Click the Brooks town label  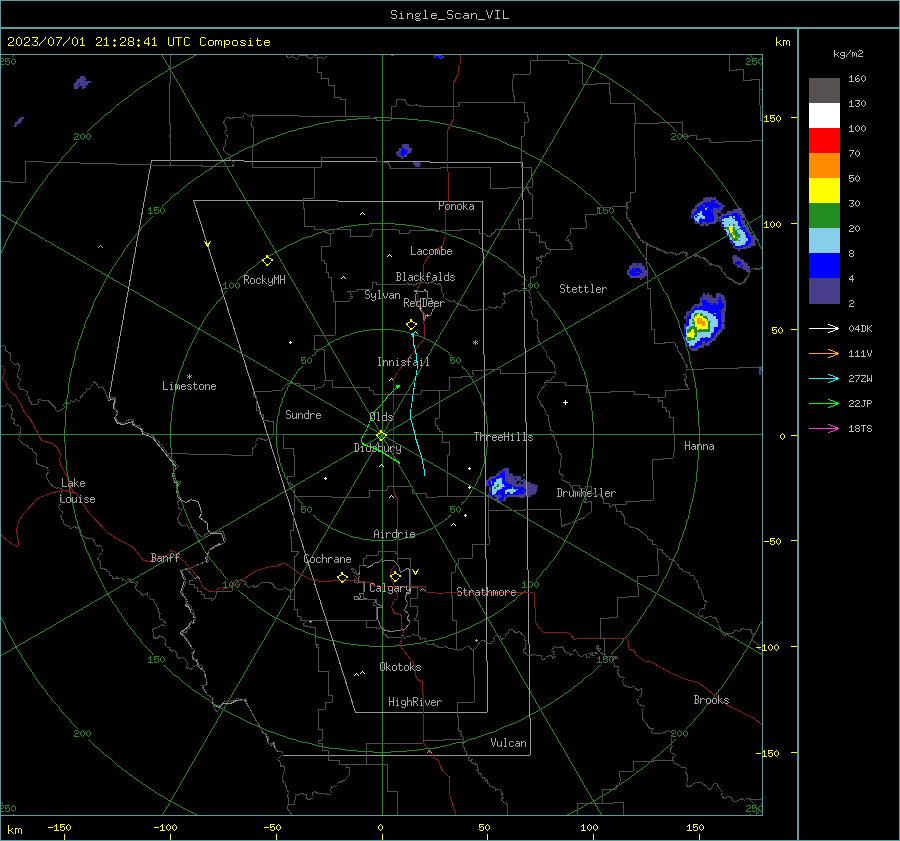711,700
